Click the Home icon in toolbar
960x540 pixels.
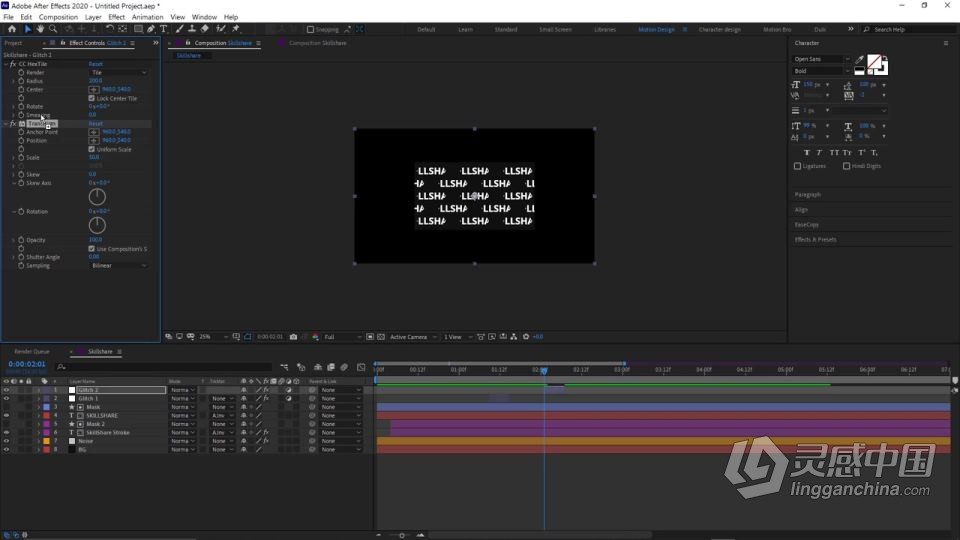pos(13,29)
